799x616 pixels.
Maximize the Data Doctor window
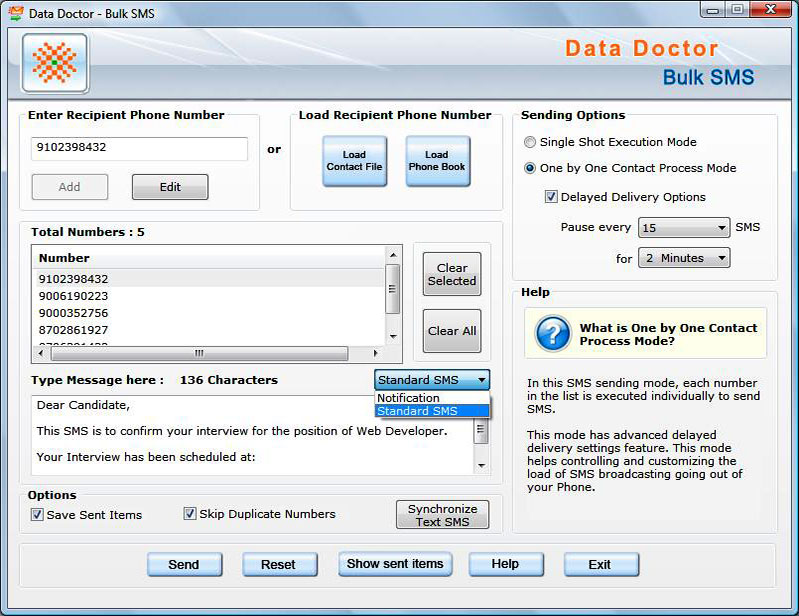tap(737, 10)
